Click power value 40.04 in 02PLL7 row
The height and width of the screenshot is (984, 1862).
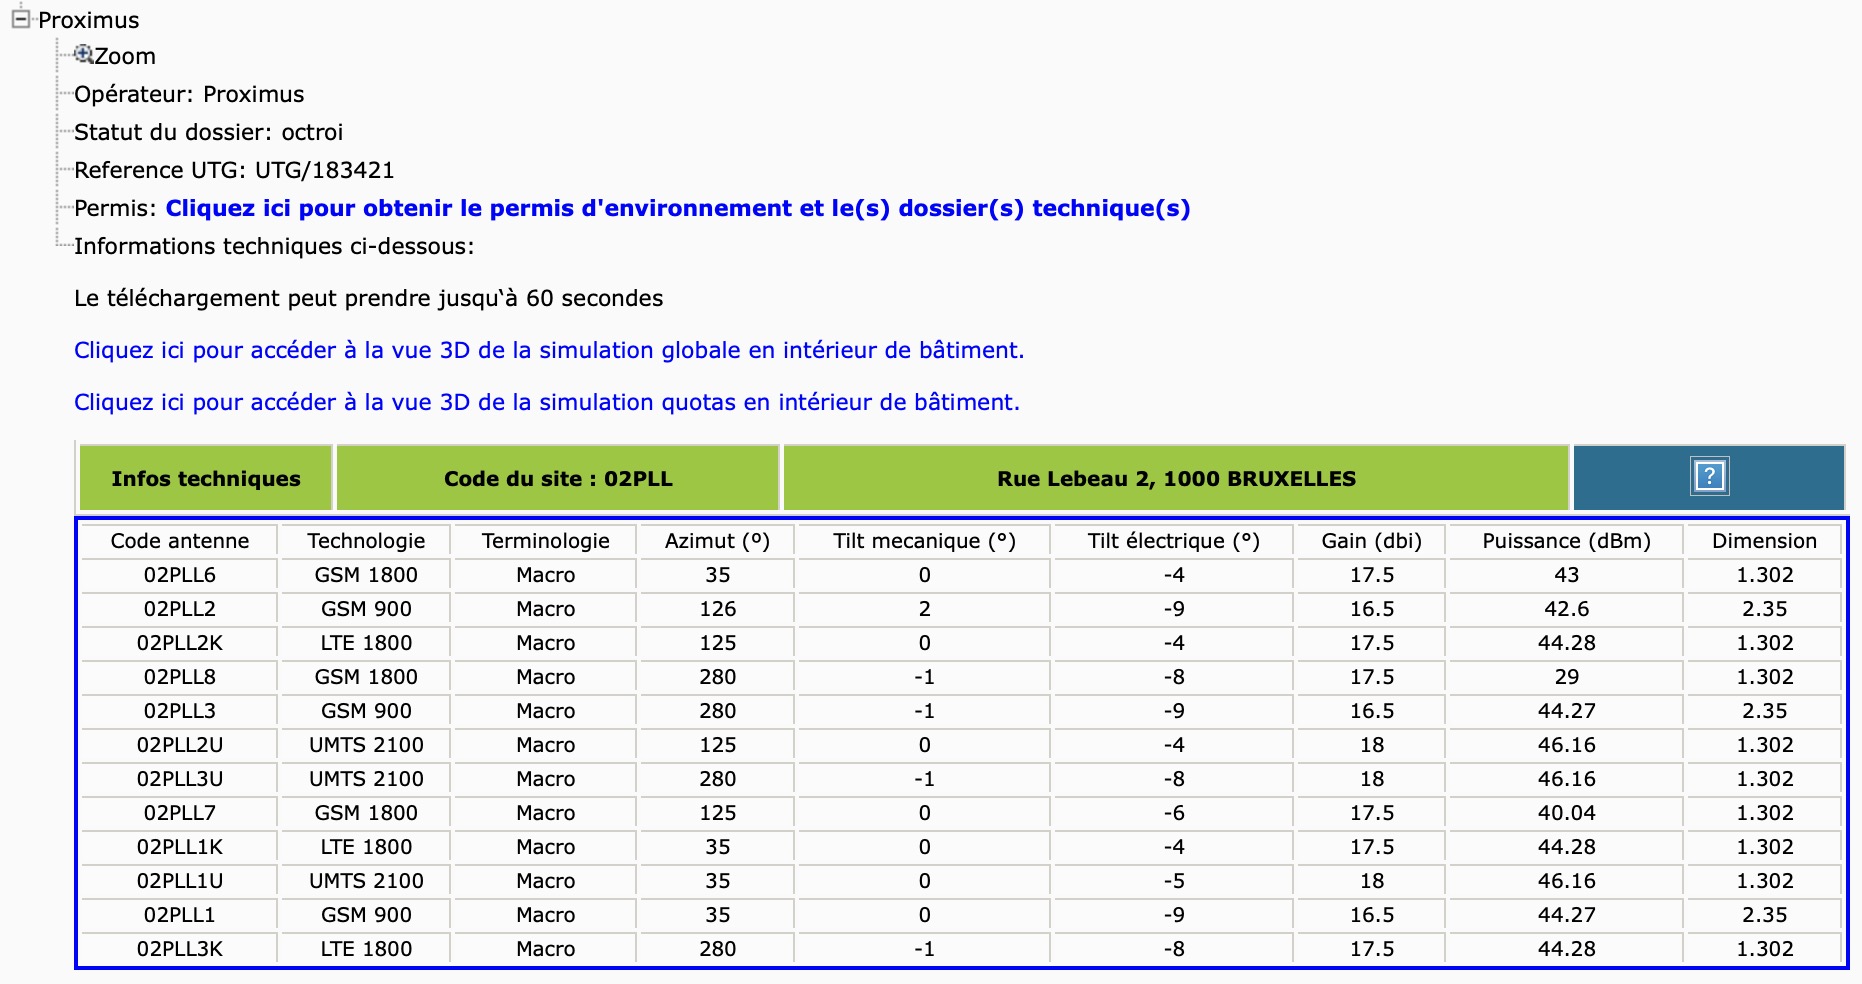tap(1566, 813)
